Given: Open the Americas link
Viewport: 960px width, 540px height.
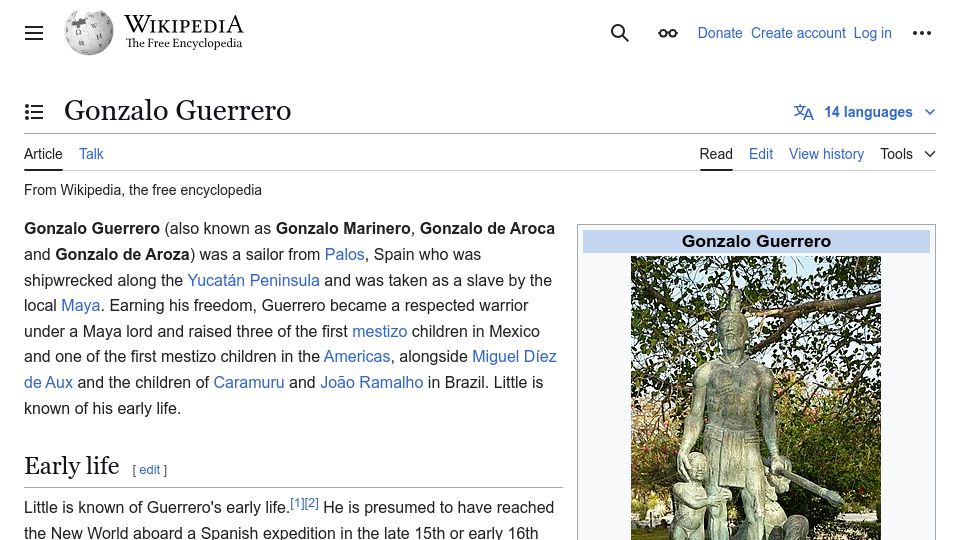Looking at the screenshot, I should (x=356, y=356).
